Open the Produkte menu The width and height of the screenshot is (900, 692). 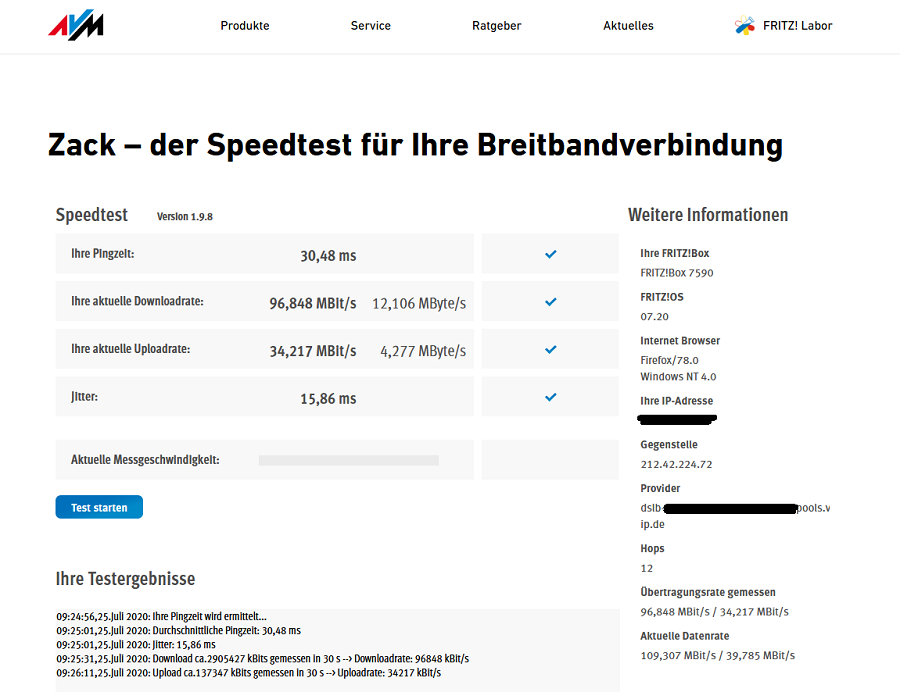pyautogui.click(x=244, y=25)
